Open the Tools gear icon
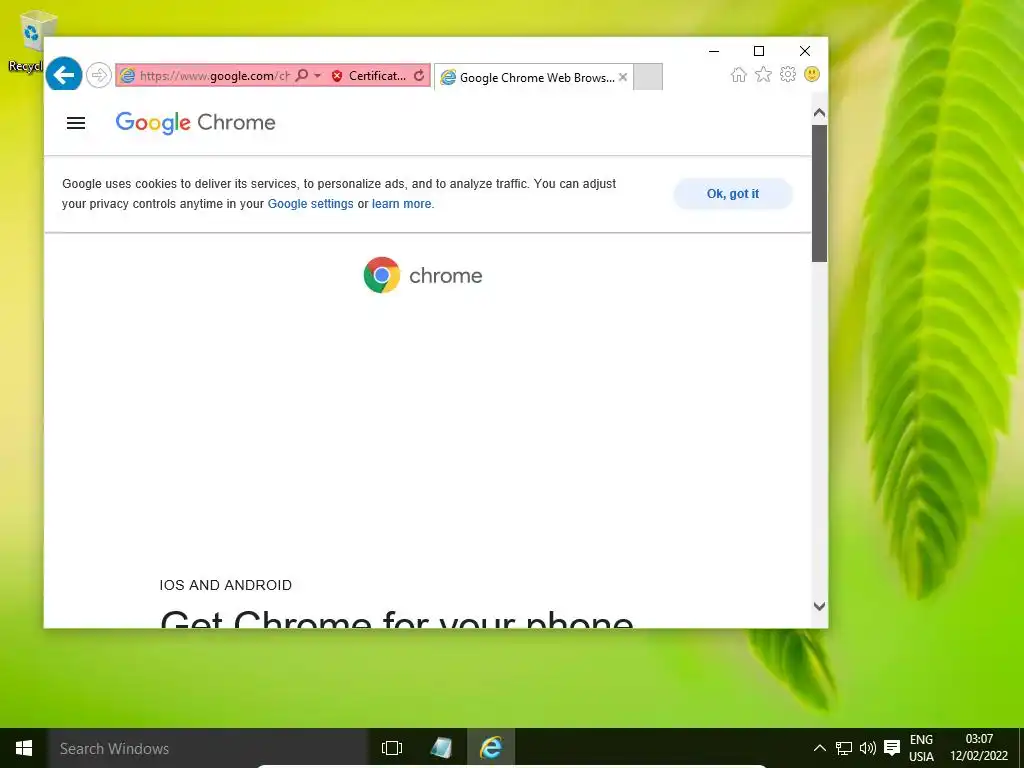Screen dimensions: 1024x768 788,74
